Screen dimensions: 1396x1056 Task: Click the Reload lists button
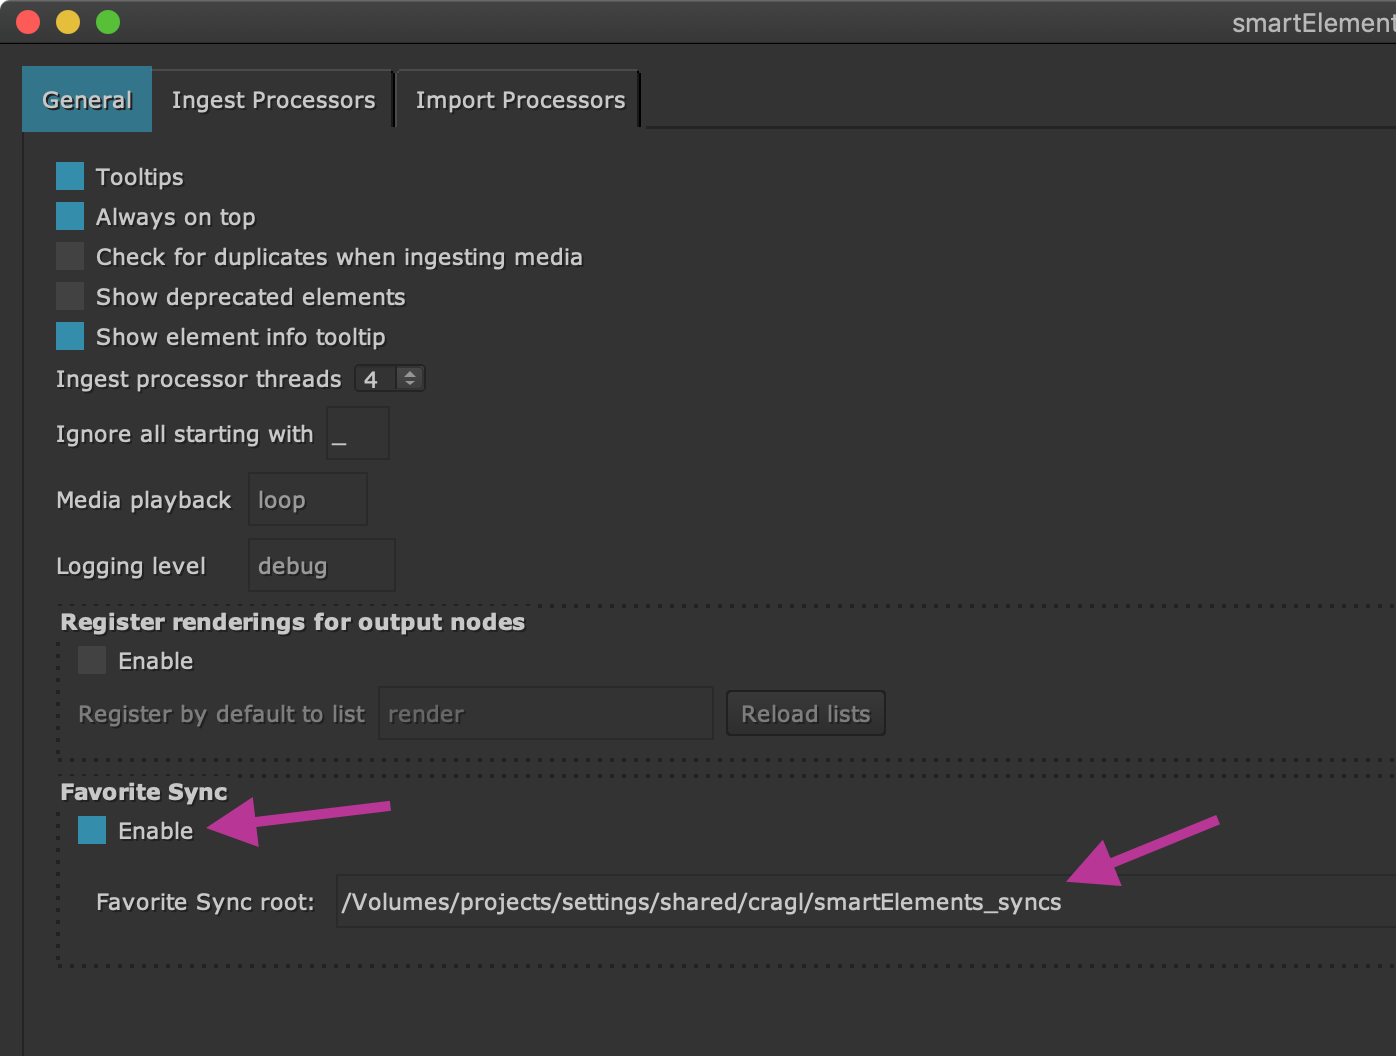pyautogui.click(x=805, y=713)
